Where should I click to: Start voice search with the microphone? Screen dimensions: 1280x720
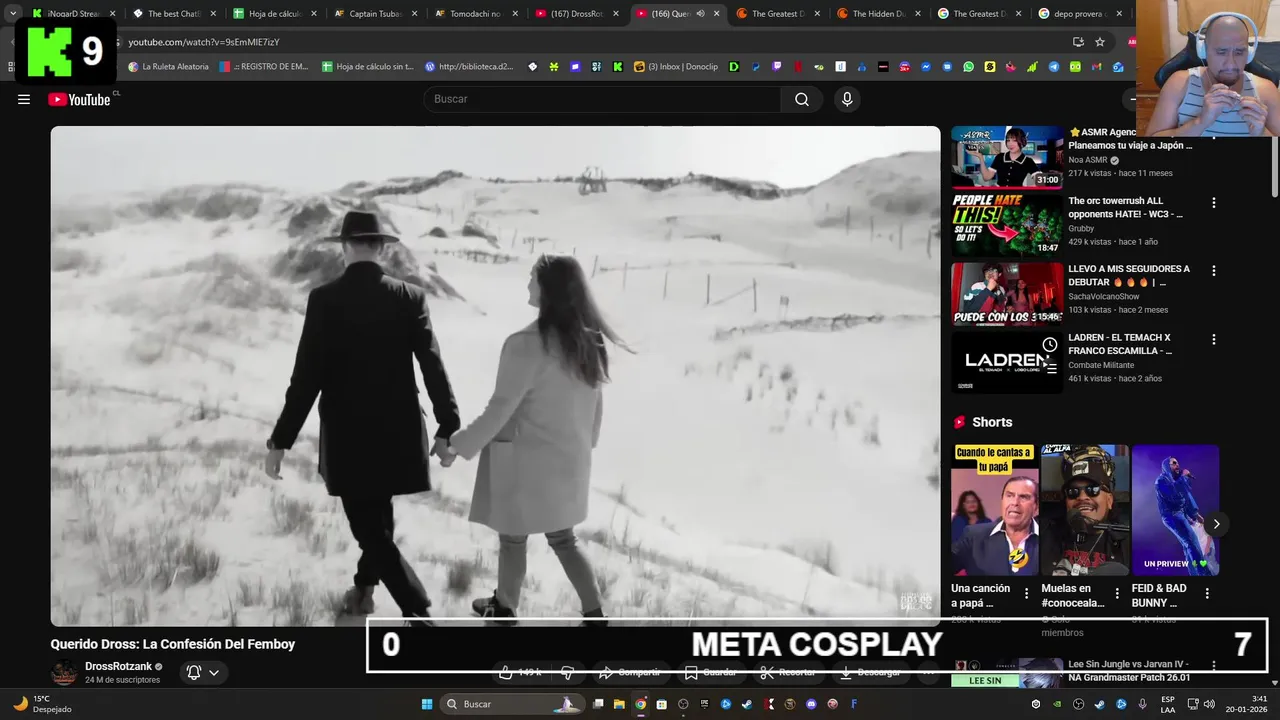click(x=847, y=99)
